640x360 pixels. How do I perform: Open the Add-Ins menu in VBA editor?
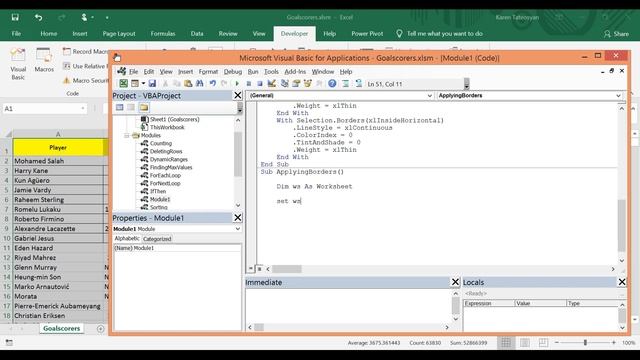pos(295,71)
